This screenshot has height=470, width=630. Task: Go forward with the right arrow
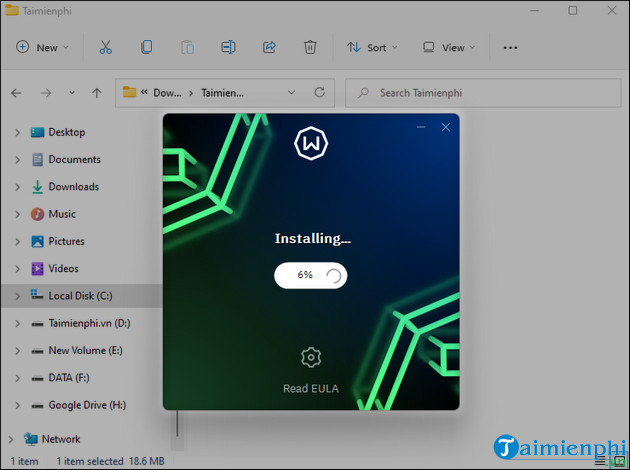coord(46,93)
